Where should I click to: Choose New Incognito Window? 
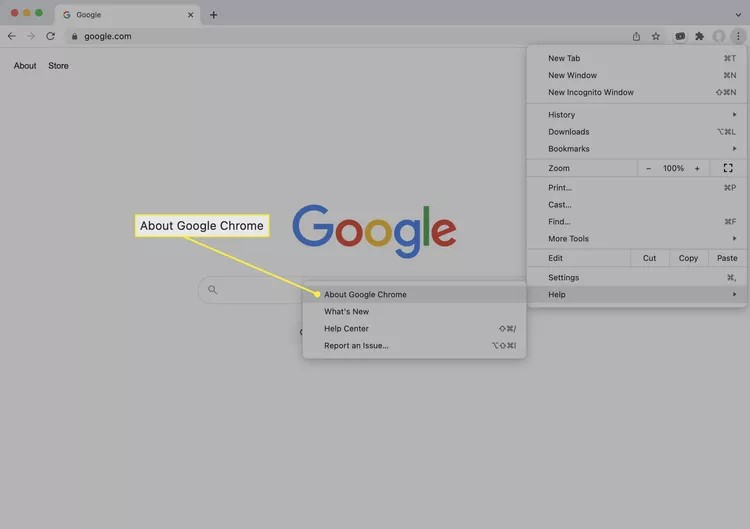636,92
